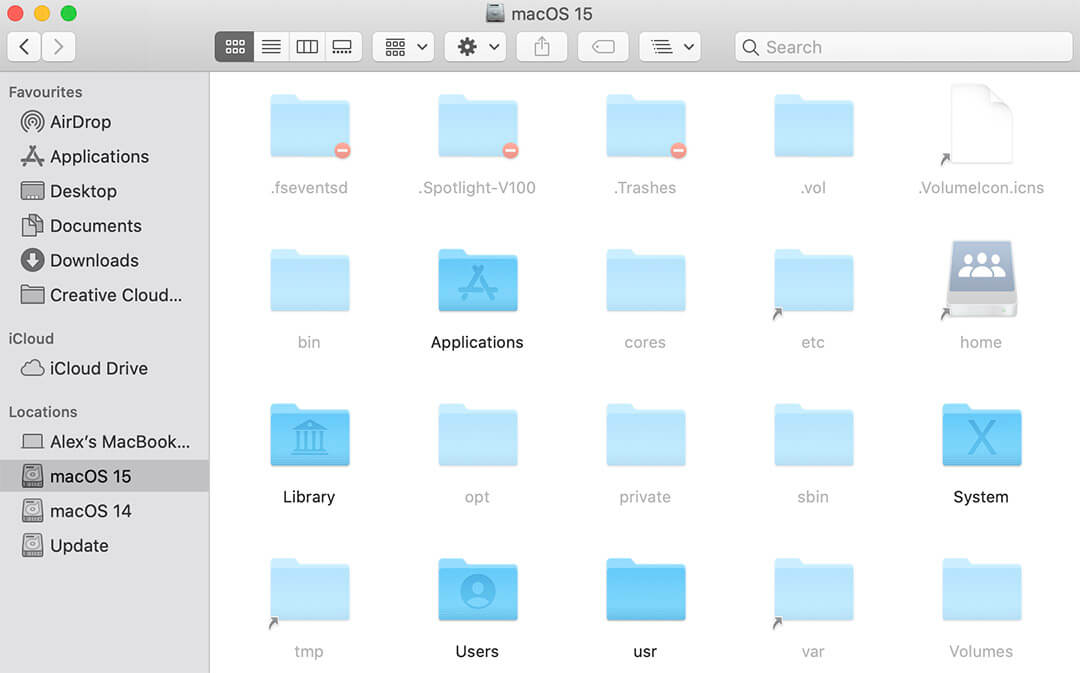
Task: Click the Favourites section header
Action: (x=45, y=92)
